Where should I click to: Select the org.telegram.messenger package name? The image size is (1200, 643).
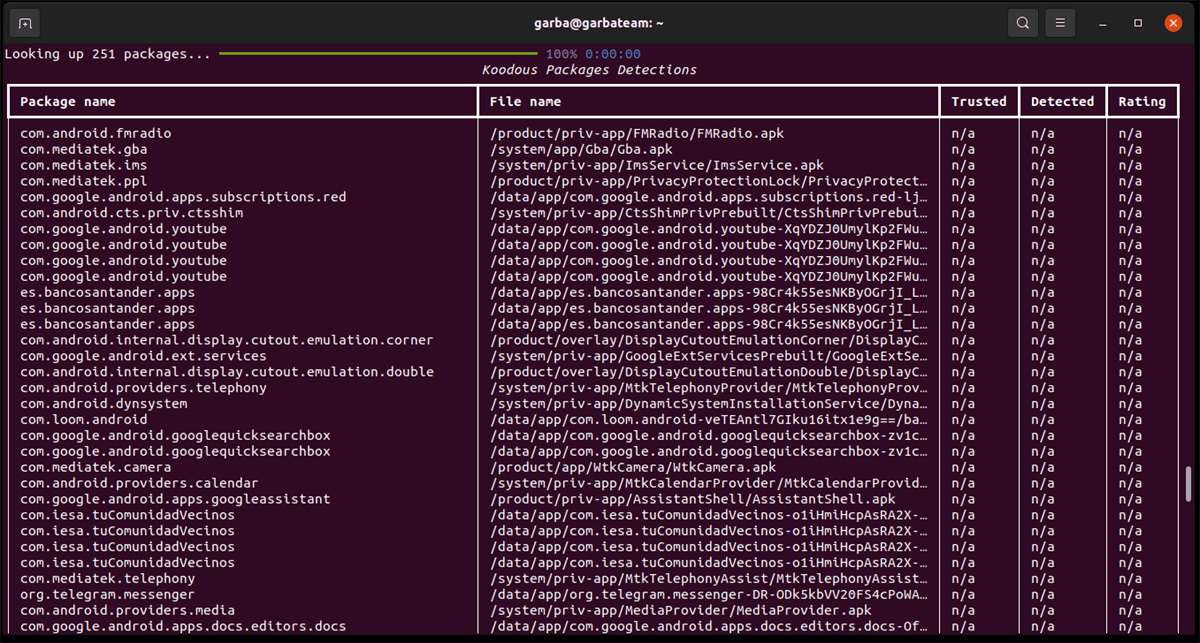[x=107, y=594]
